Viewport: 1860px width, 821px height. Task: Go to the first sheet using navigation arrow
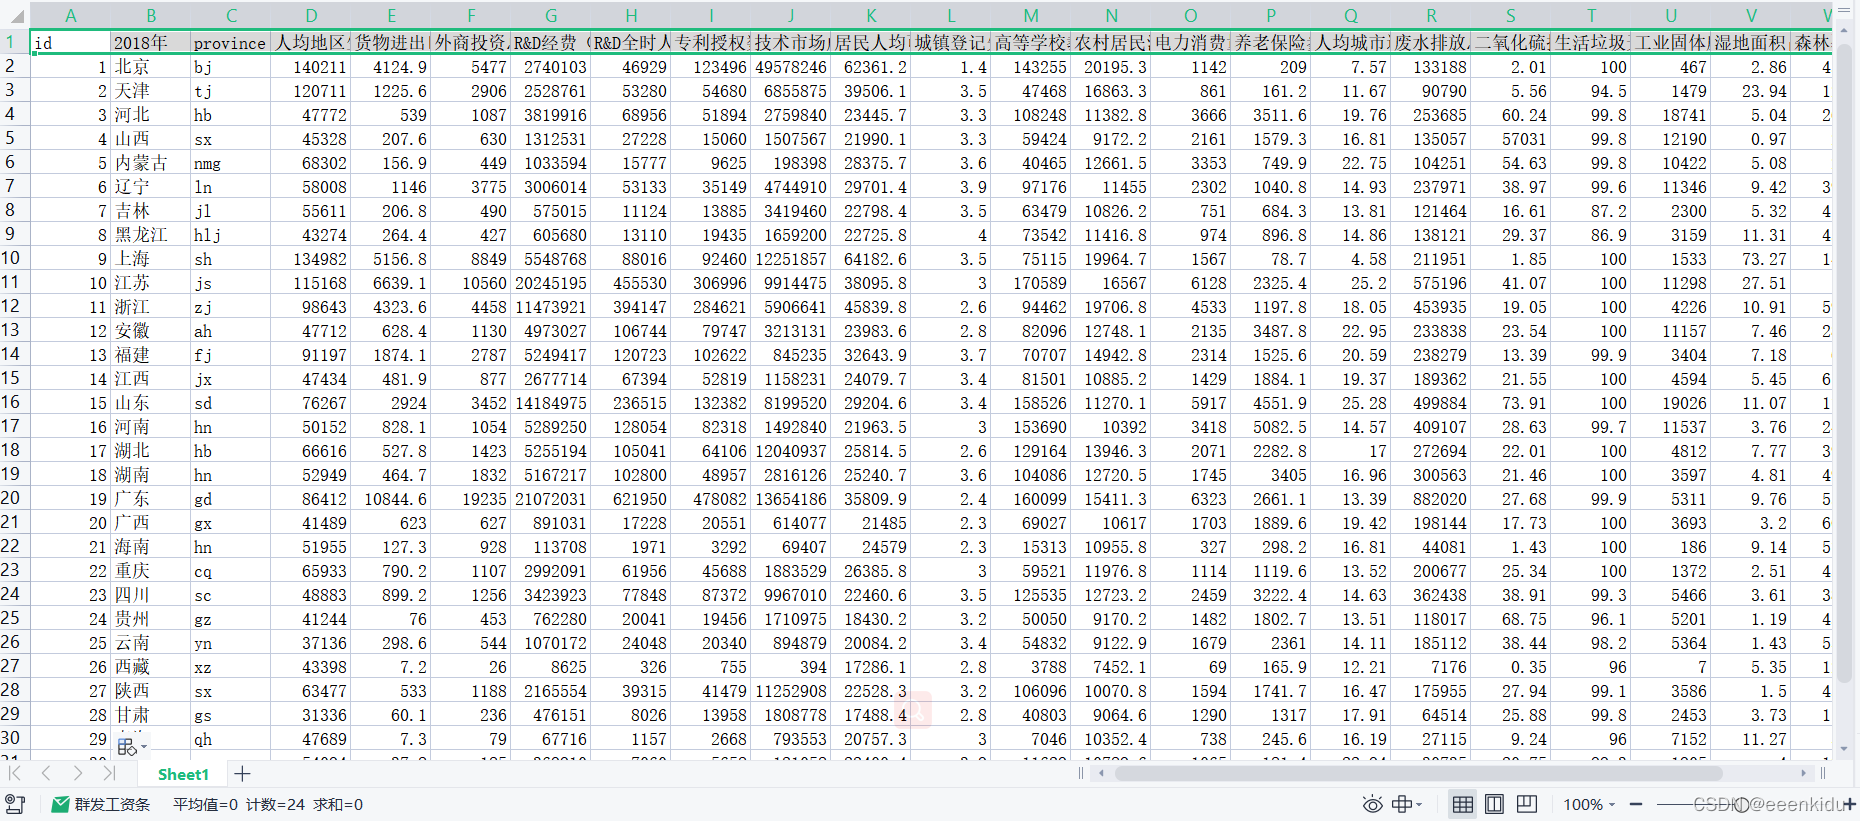pyautogui.click(x=15, y=773)
